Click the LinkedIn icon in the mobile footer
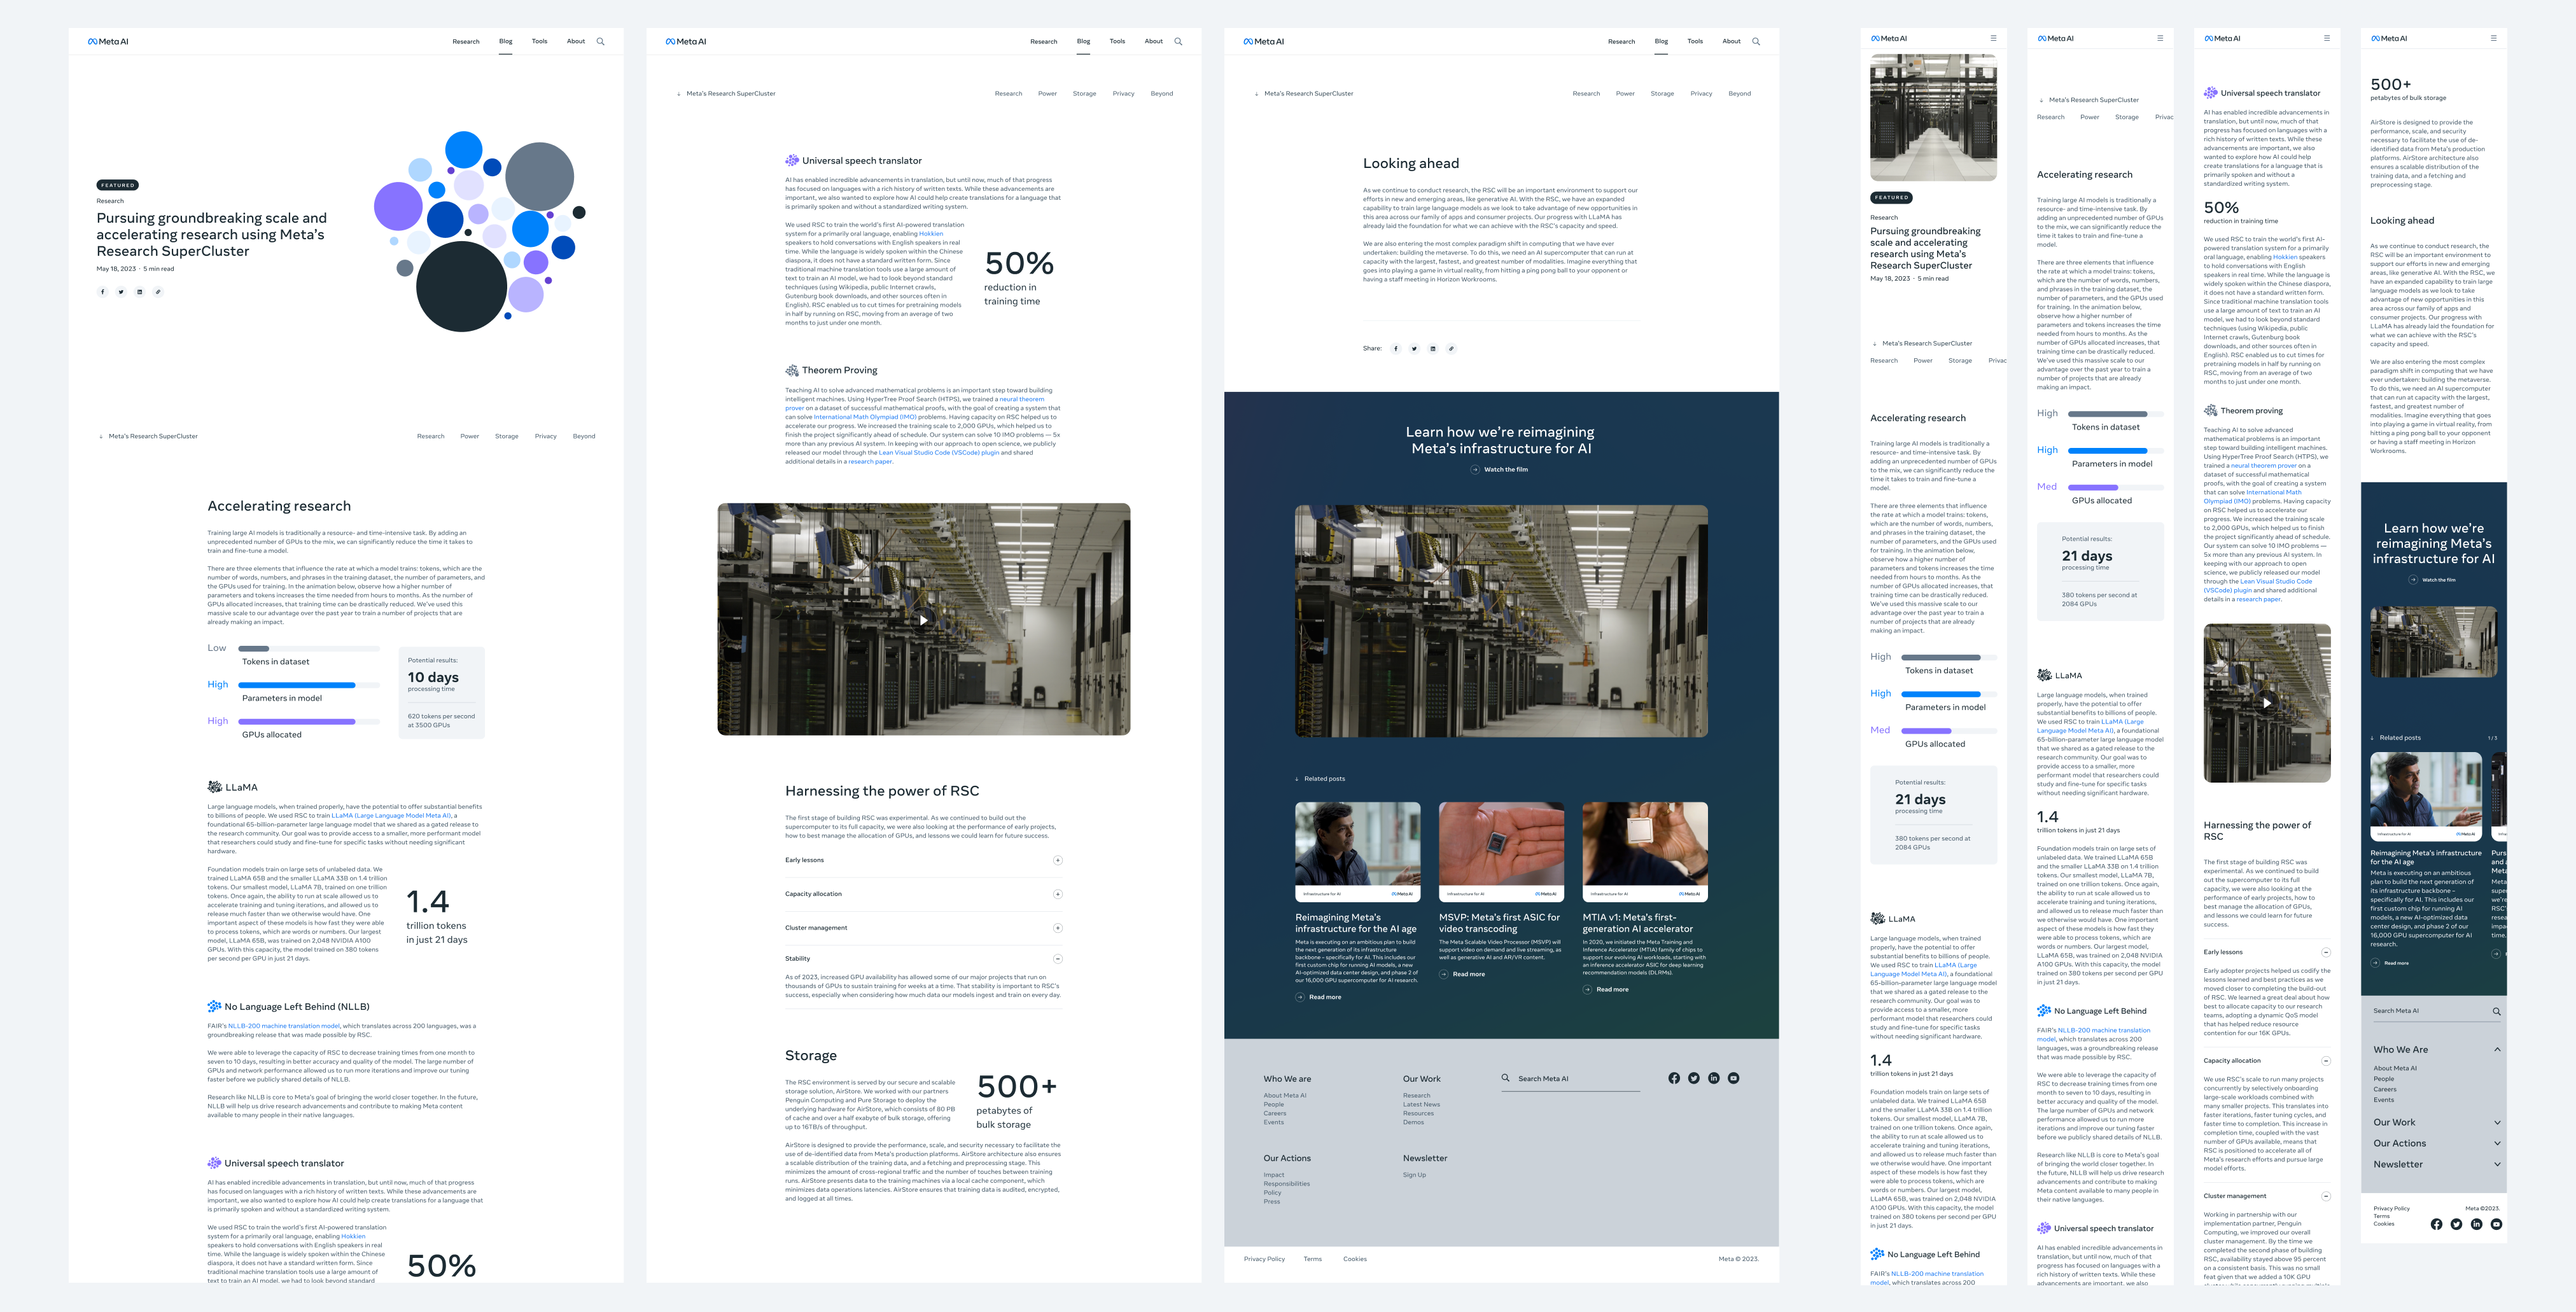This screenshot has height=1312, width=2576. tap(2476, 1224)
